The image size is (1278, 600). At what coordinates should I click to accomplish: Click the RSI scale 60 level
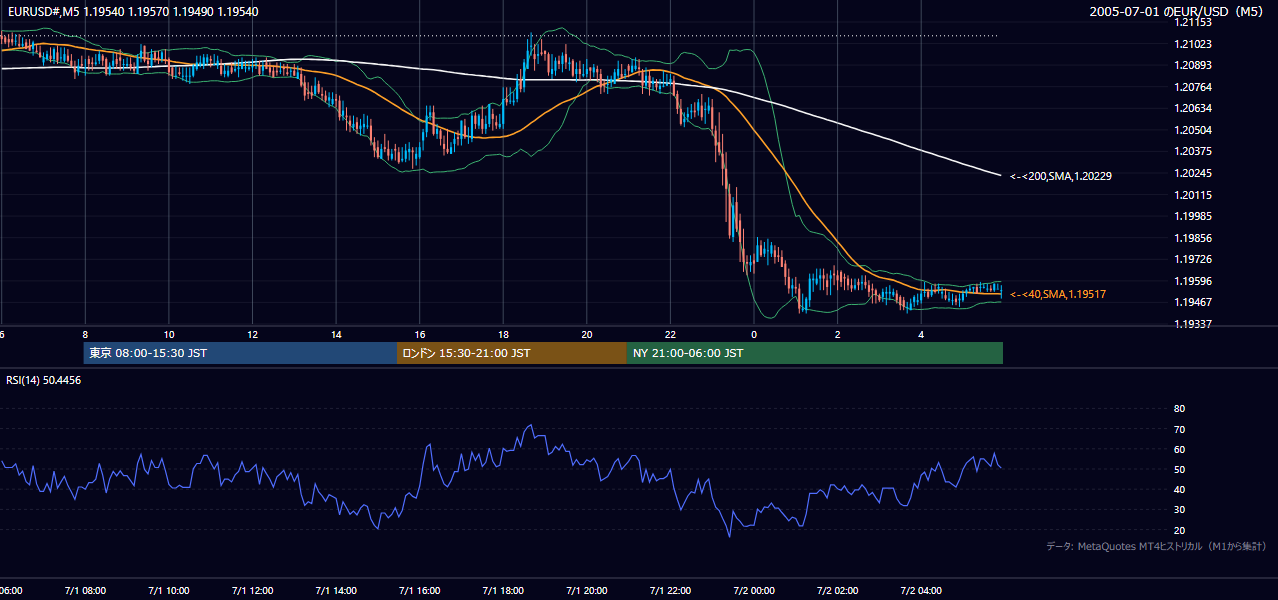[x=1180, y=449]
